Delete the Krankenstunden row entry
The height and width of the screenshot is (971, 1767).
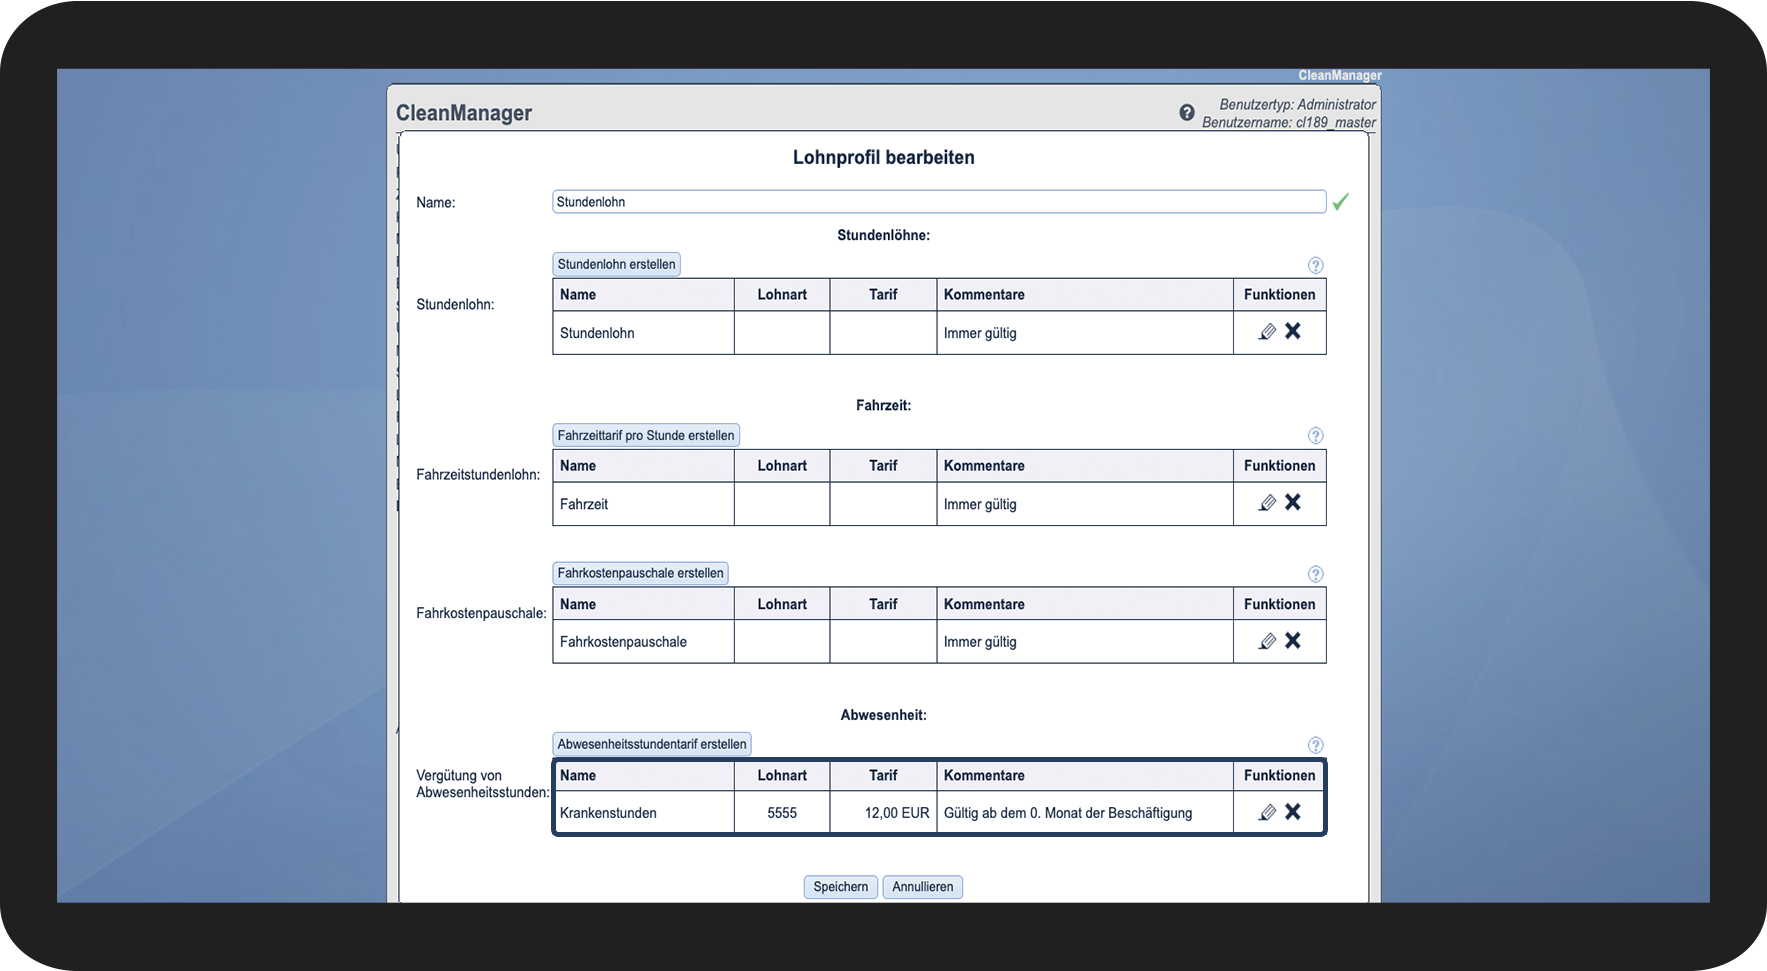coord(1293,812)
